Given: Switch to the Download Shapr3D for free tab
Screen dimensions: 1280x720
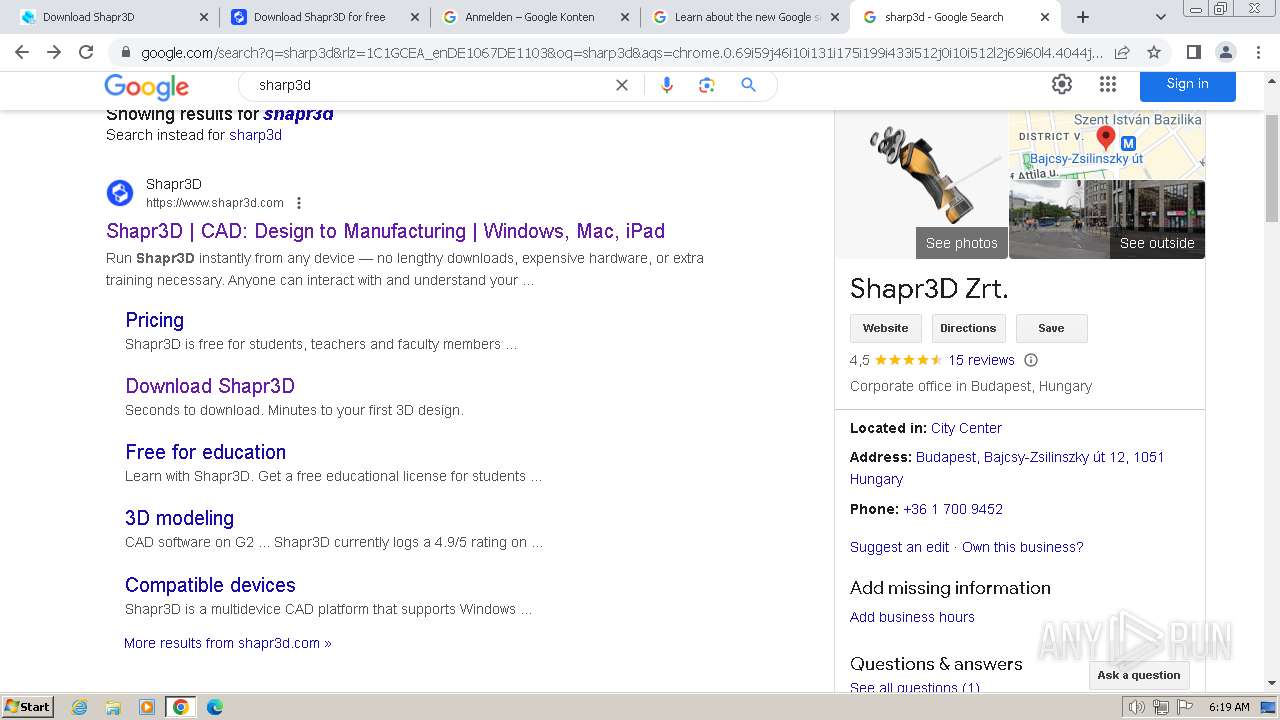Looking at the screenshot, I should (323, 17).
